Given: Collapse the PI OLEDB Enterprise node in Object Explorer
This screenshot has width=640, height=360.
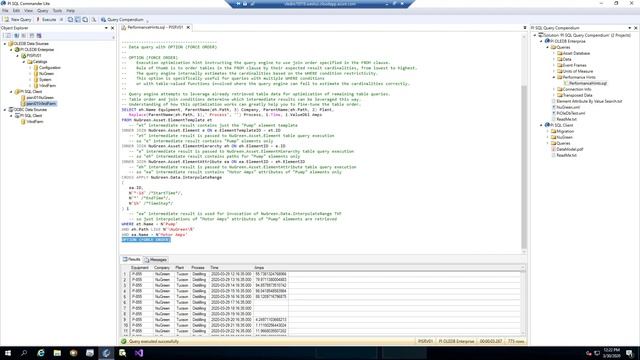Looking at the screenshot, I should pyautogui.click(x=11, y=50).
